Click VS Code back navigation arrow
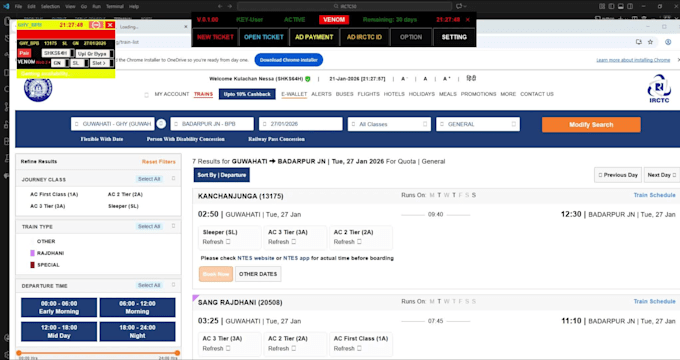The height and width of the screenshot is (360, 680). [x=220, y=6]
